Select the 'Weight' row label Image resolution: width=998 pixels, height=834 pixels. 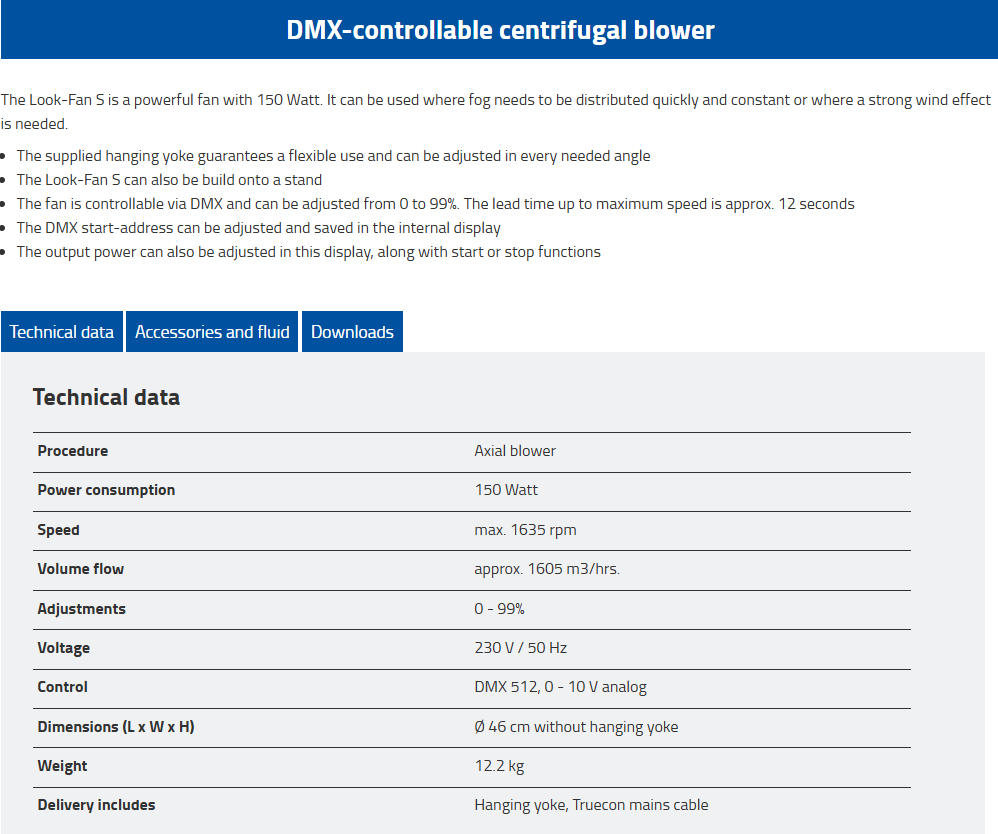click(x=62, y=766)
